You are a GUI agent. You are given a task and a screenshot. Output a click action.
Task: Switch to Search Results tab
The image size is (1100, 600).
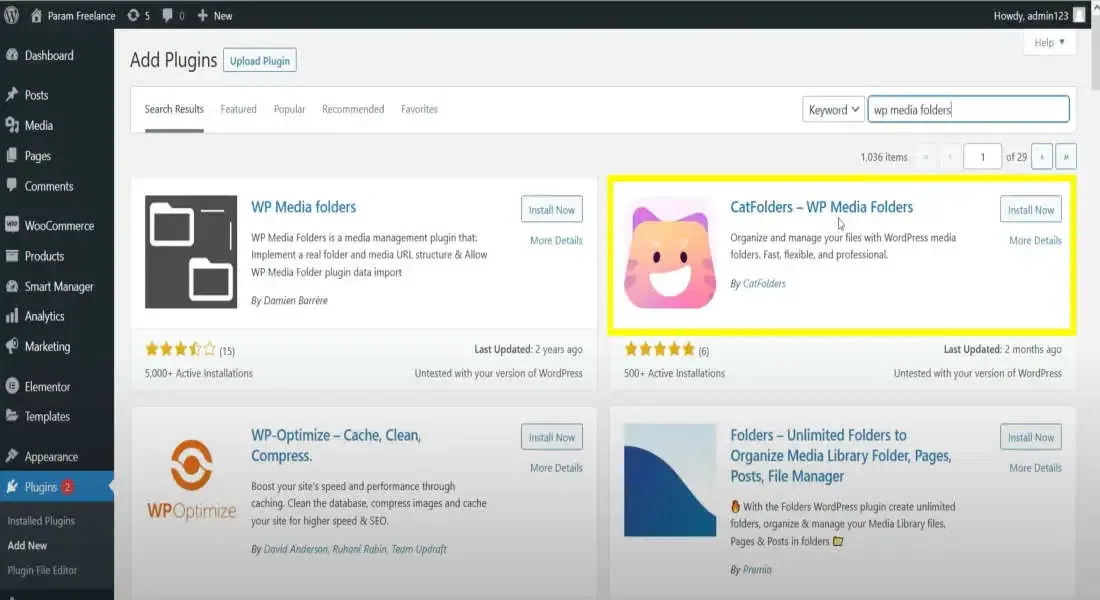[x=174, y=109]
